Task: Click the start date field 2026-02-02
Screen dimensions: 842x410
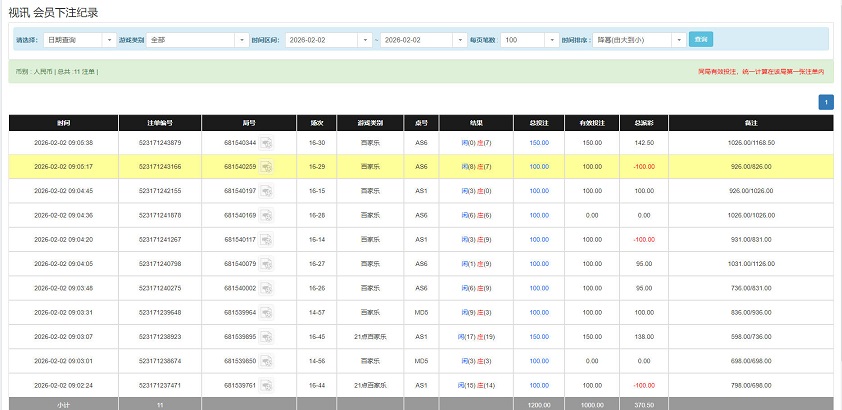Action: click(322, 40)
